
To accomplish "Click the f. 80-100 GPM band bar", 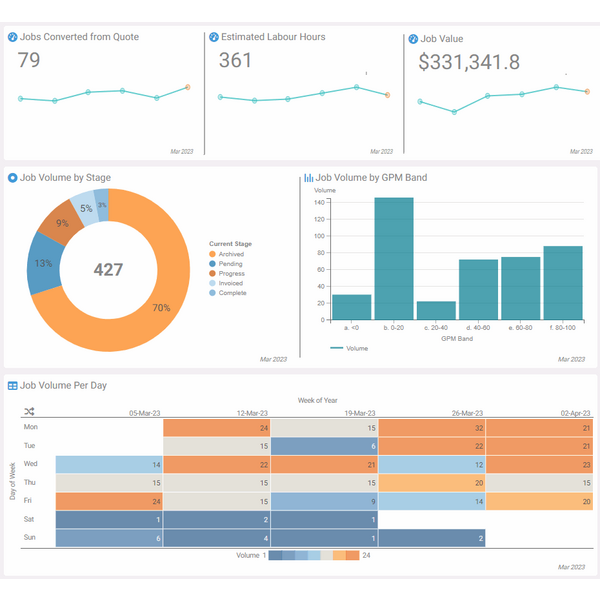I will 563,284.
